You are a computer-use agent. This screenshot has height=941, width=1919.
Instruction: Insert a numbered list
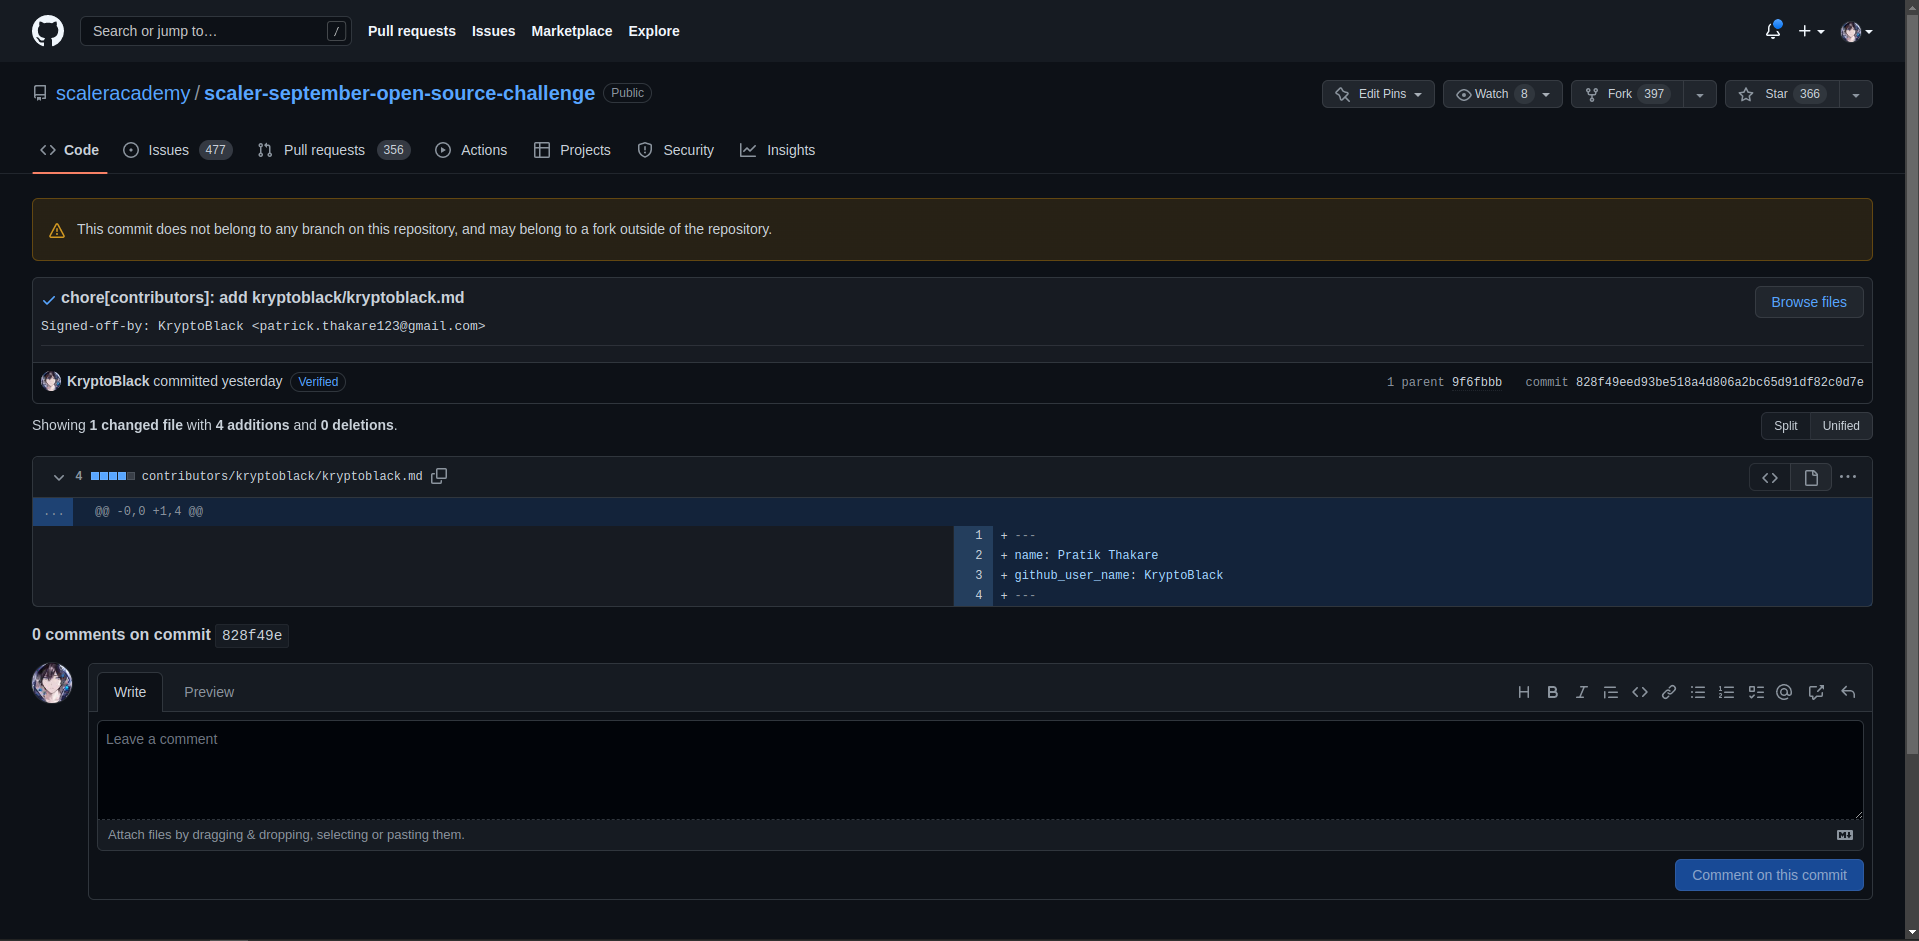click(1726, 692)
